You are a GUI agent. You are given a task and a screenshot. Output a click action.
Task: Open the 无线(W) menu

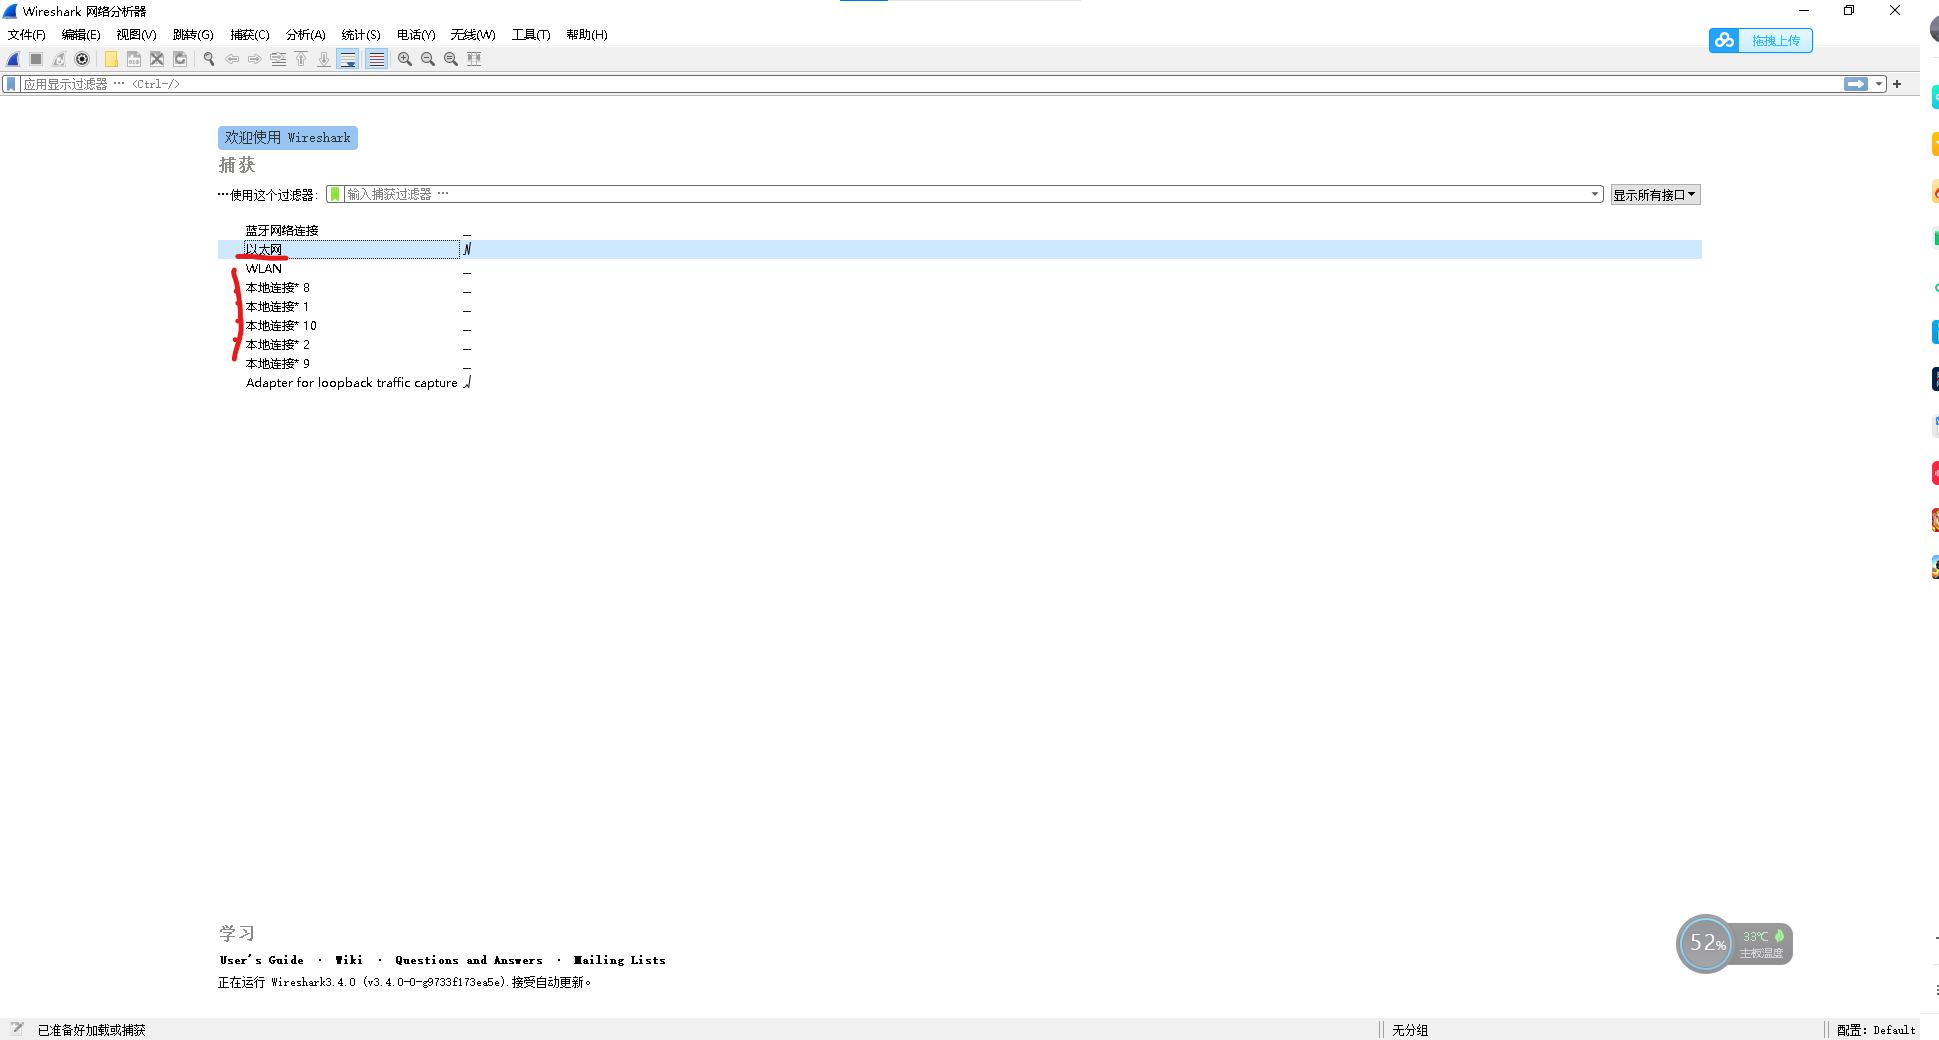(473, 35)
